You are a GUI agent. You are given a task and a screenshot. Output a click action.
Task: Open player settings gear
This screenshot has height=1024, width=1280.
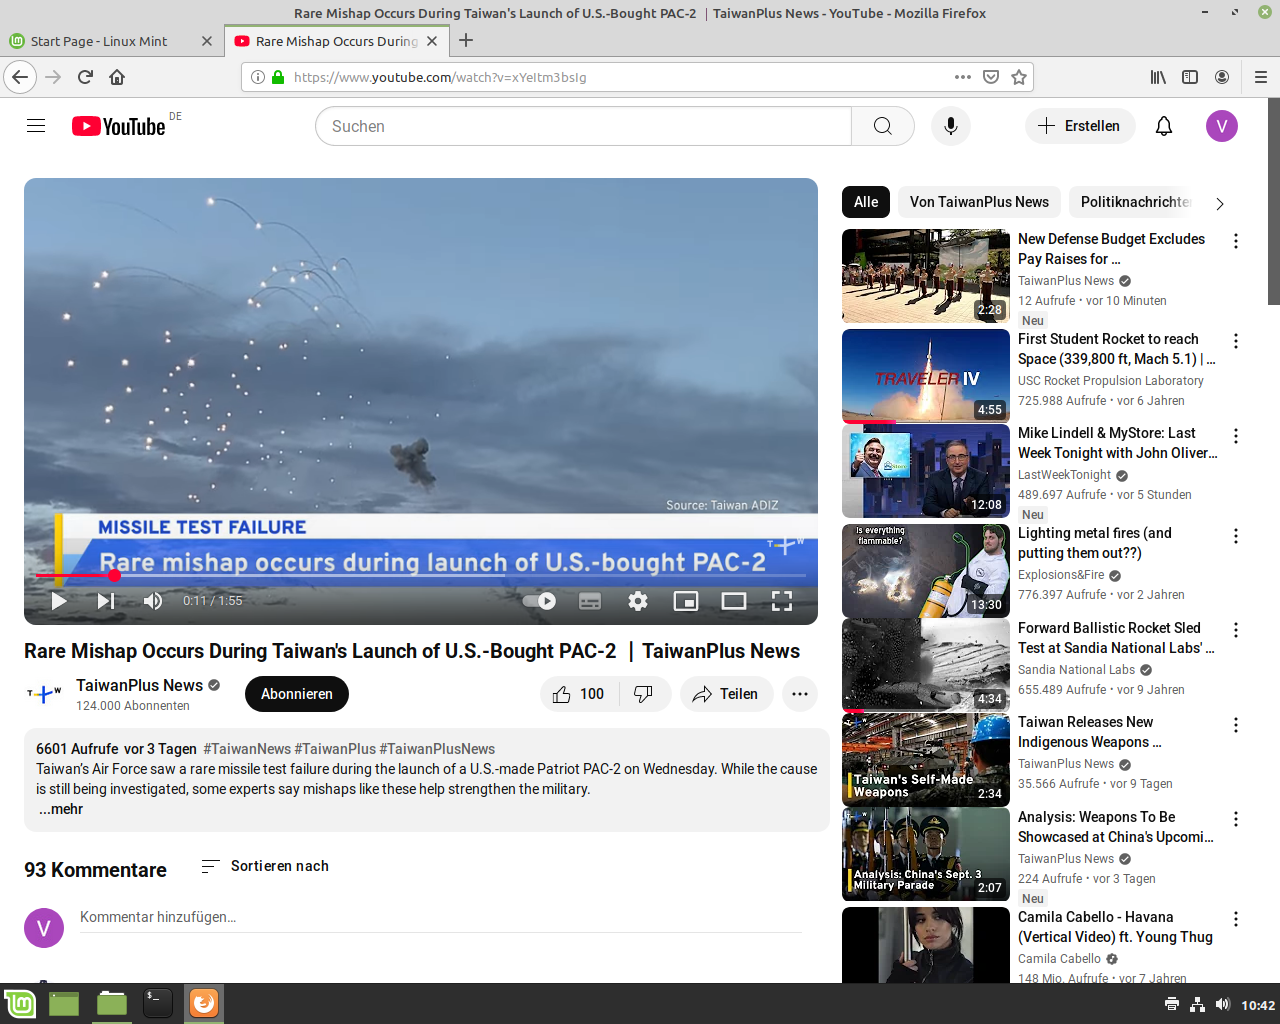[x=638, y=601]
